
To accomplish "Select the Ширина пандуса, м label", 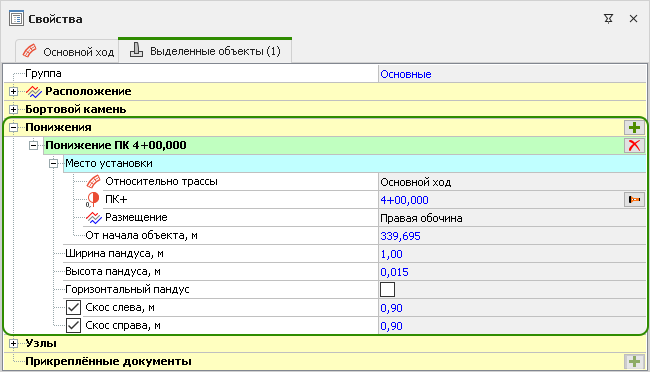I will [114, 253].
